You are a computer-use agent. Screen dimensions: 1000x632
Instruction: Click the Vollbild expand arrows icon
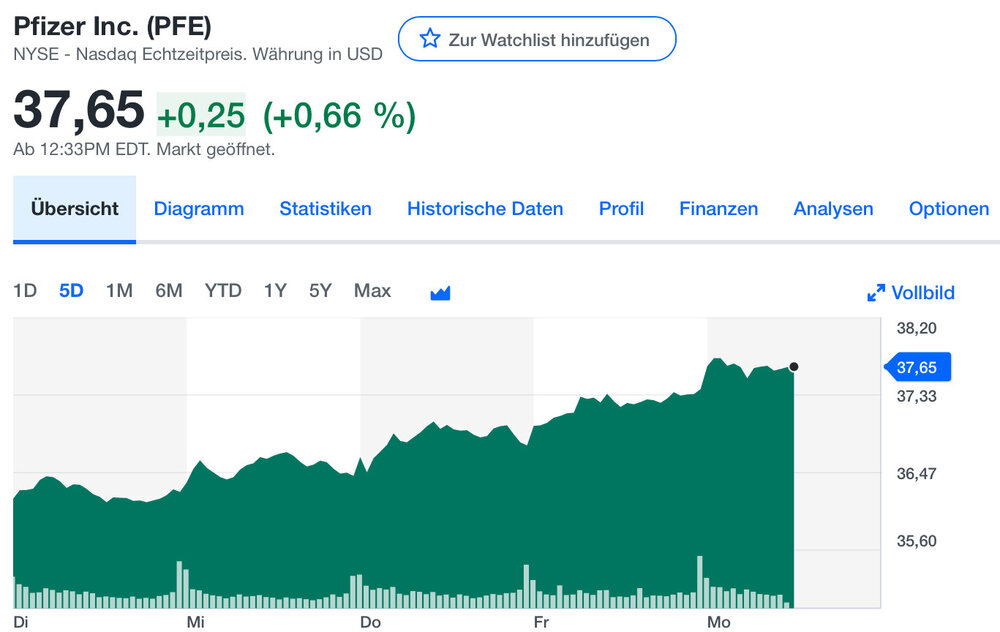click(876, 293)
